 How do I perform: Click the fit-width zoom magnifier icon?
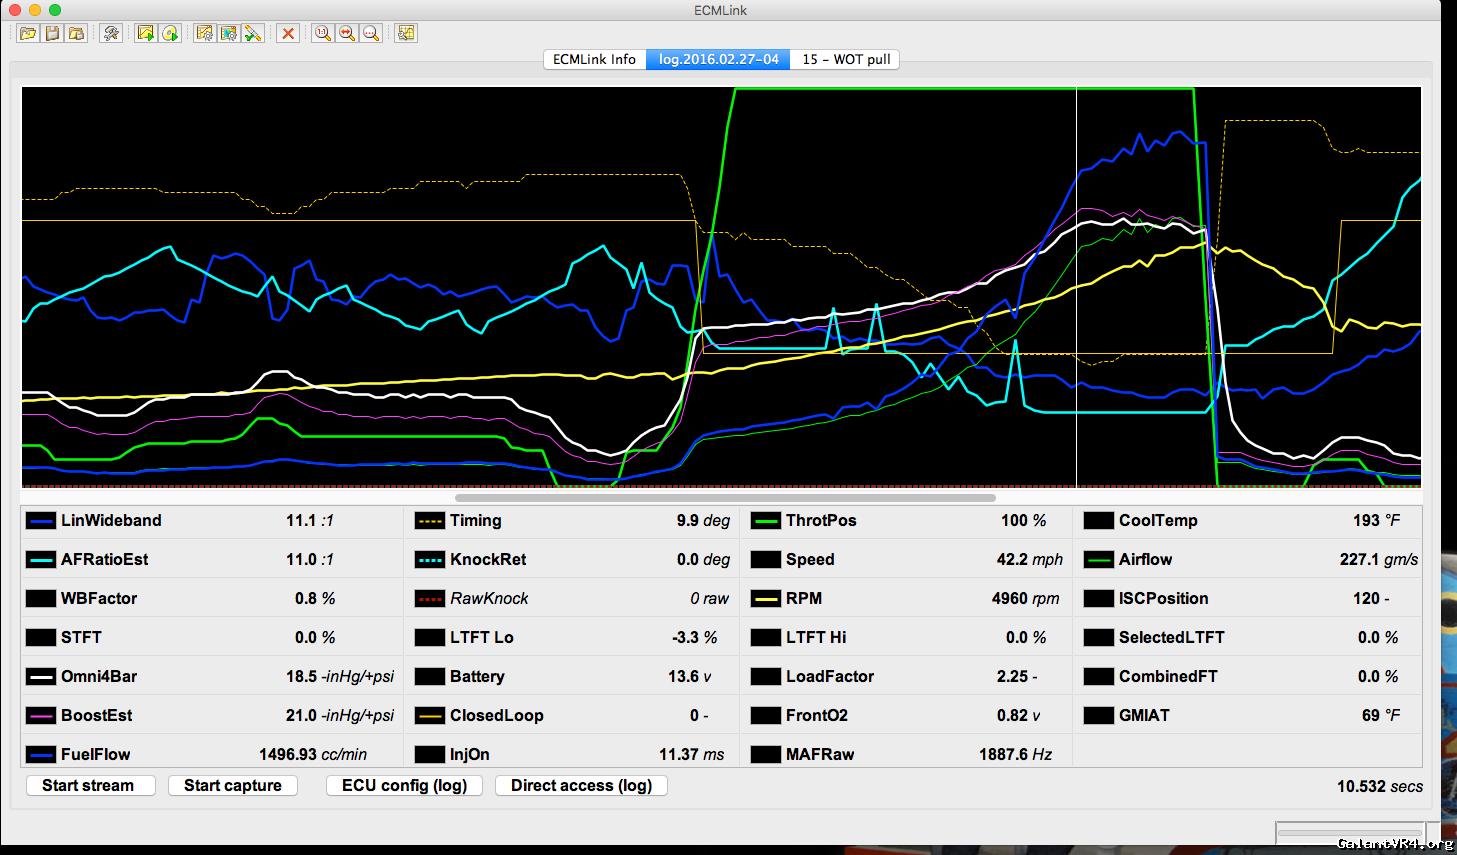coord(346,33)
